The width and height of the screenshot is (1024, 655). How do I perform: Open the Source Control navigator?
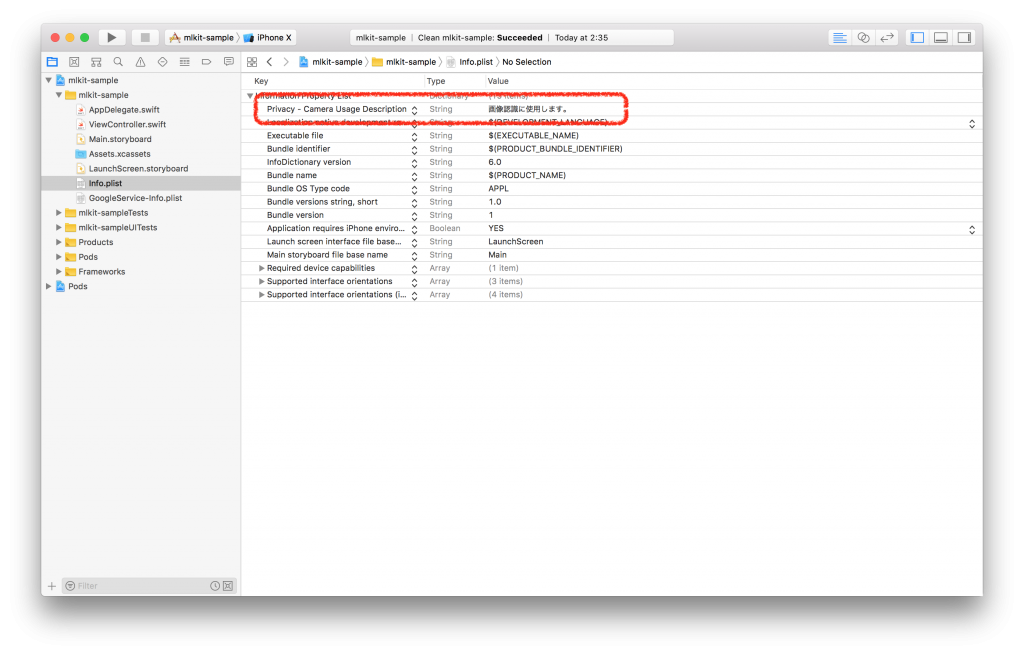coord(74,62)
